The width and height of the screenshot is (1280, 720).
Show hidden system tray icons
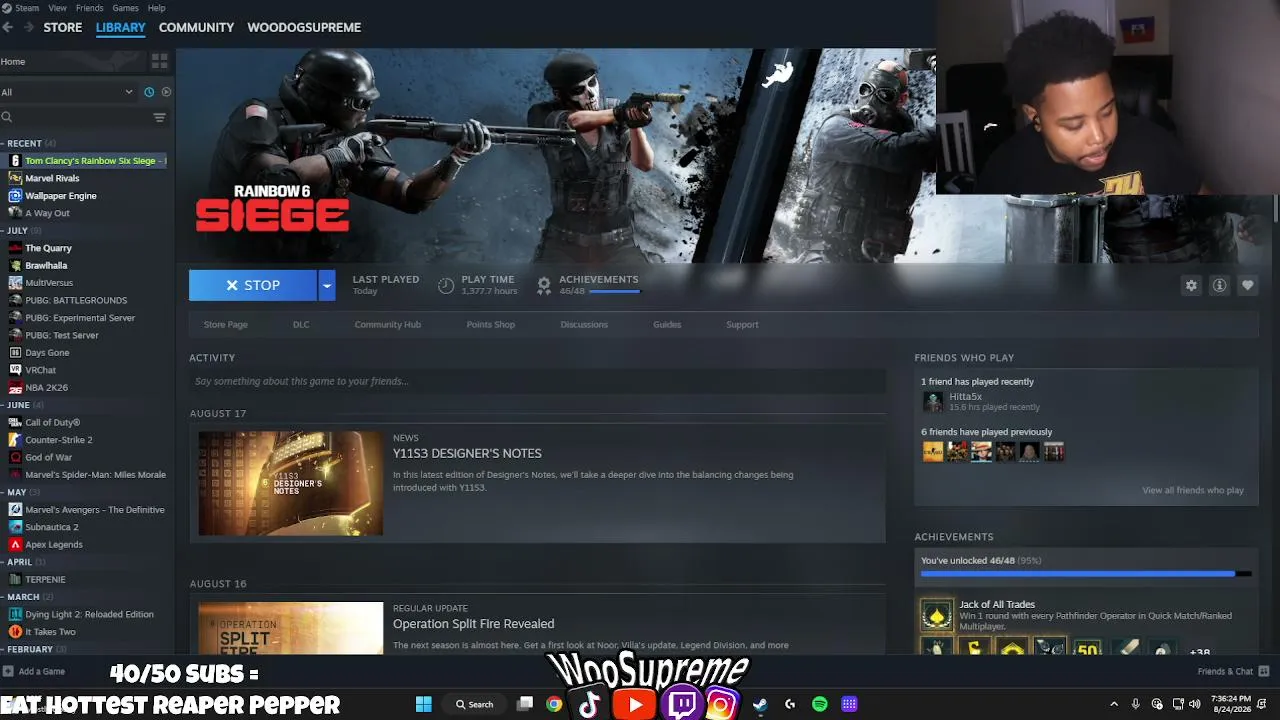(x=1114, y=704)
